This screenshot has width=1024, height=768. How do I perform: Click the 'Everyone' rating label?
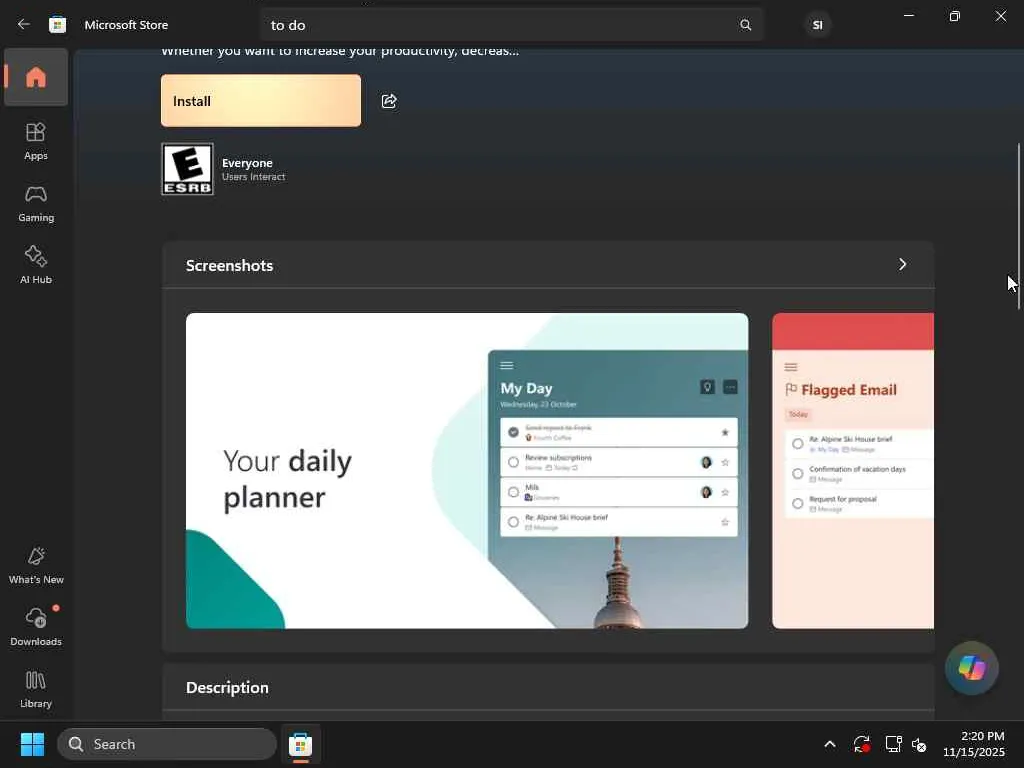247,163
